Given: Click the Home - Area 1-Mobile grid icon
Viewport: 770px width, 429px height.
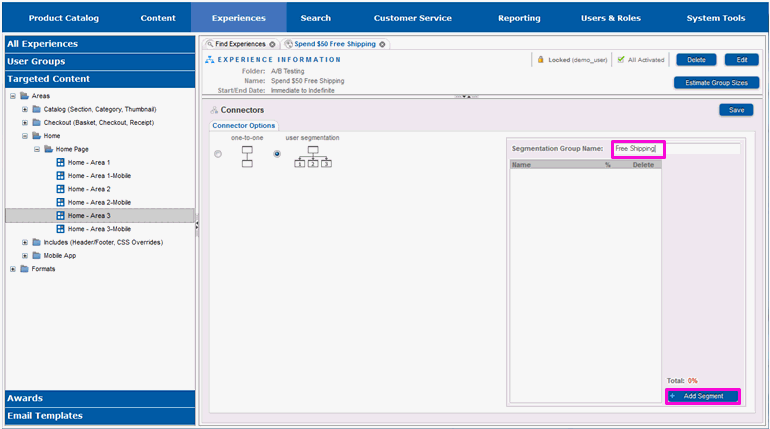Looking at the screenshot, I should click(60, 175).
